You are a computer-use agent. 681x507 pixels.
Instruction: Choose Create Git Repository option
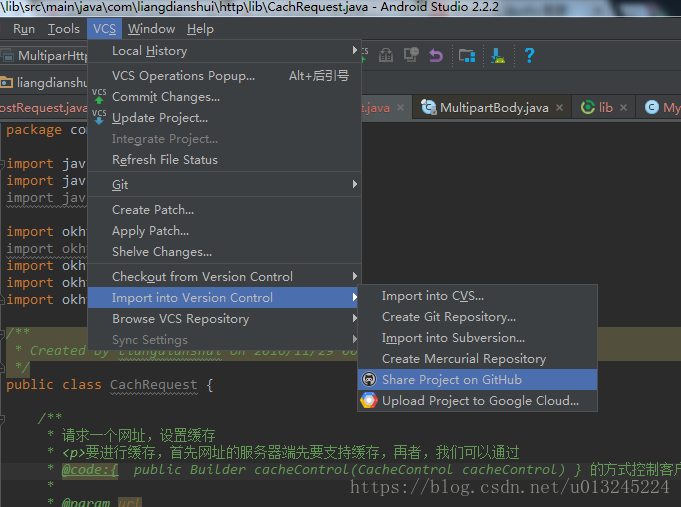[477, 317]
